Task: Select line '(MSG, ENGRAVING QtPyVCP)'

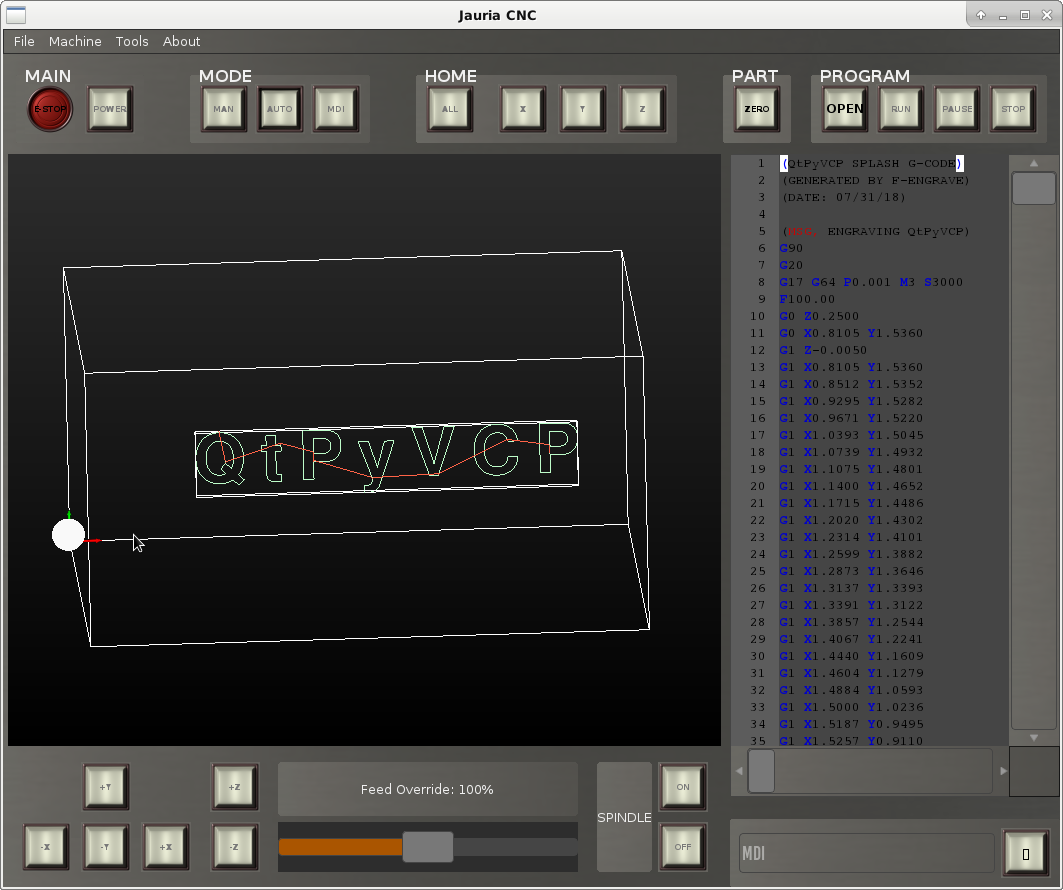Action: (x=875, y=231)
